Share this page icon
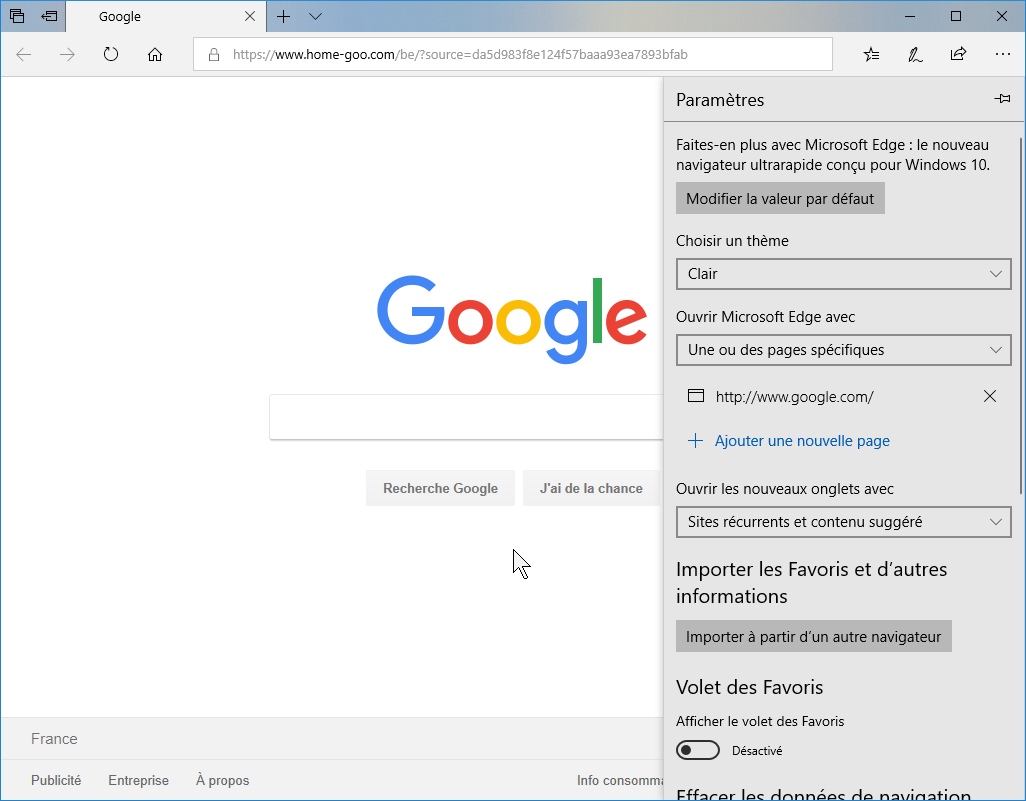Viewport: 1026px width, 801px height. (x=959, y=54)
